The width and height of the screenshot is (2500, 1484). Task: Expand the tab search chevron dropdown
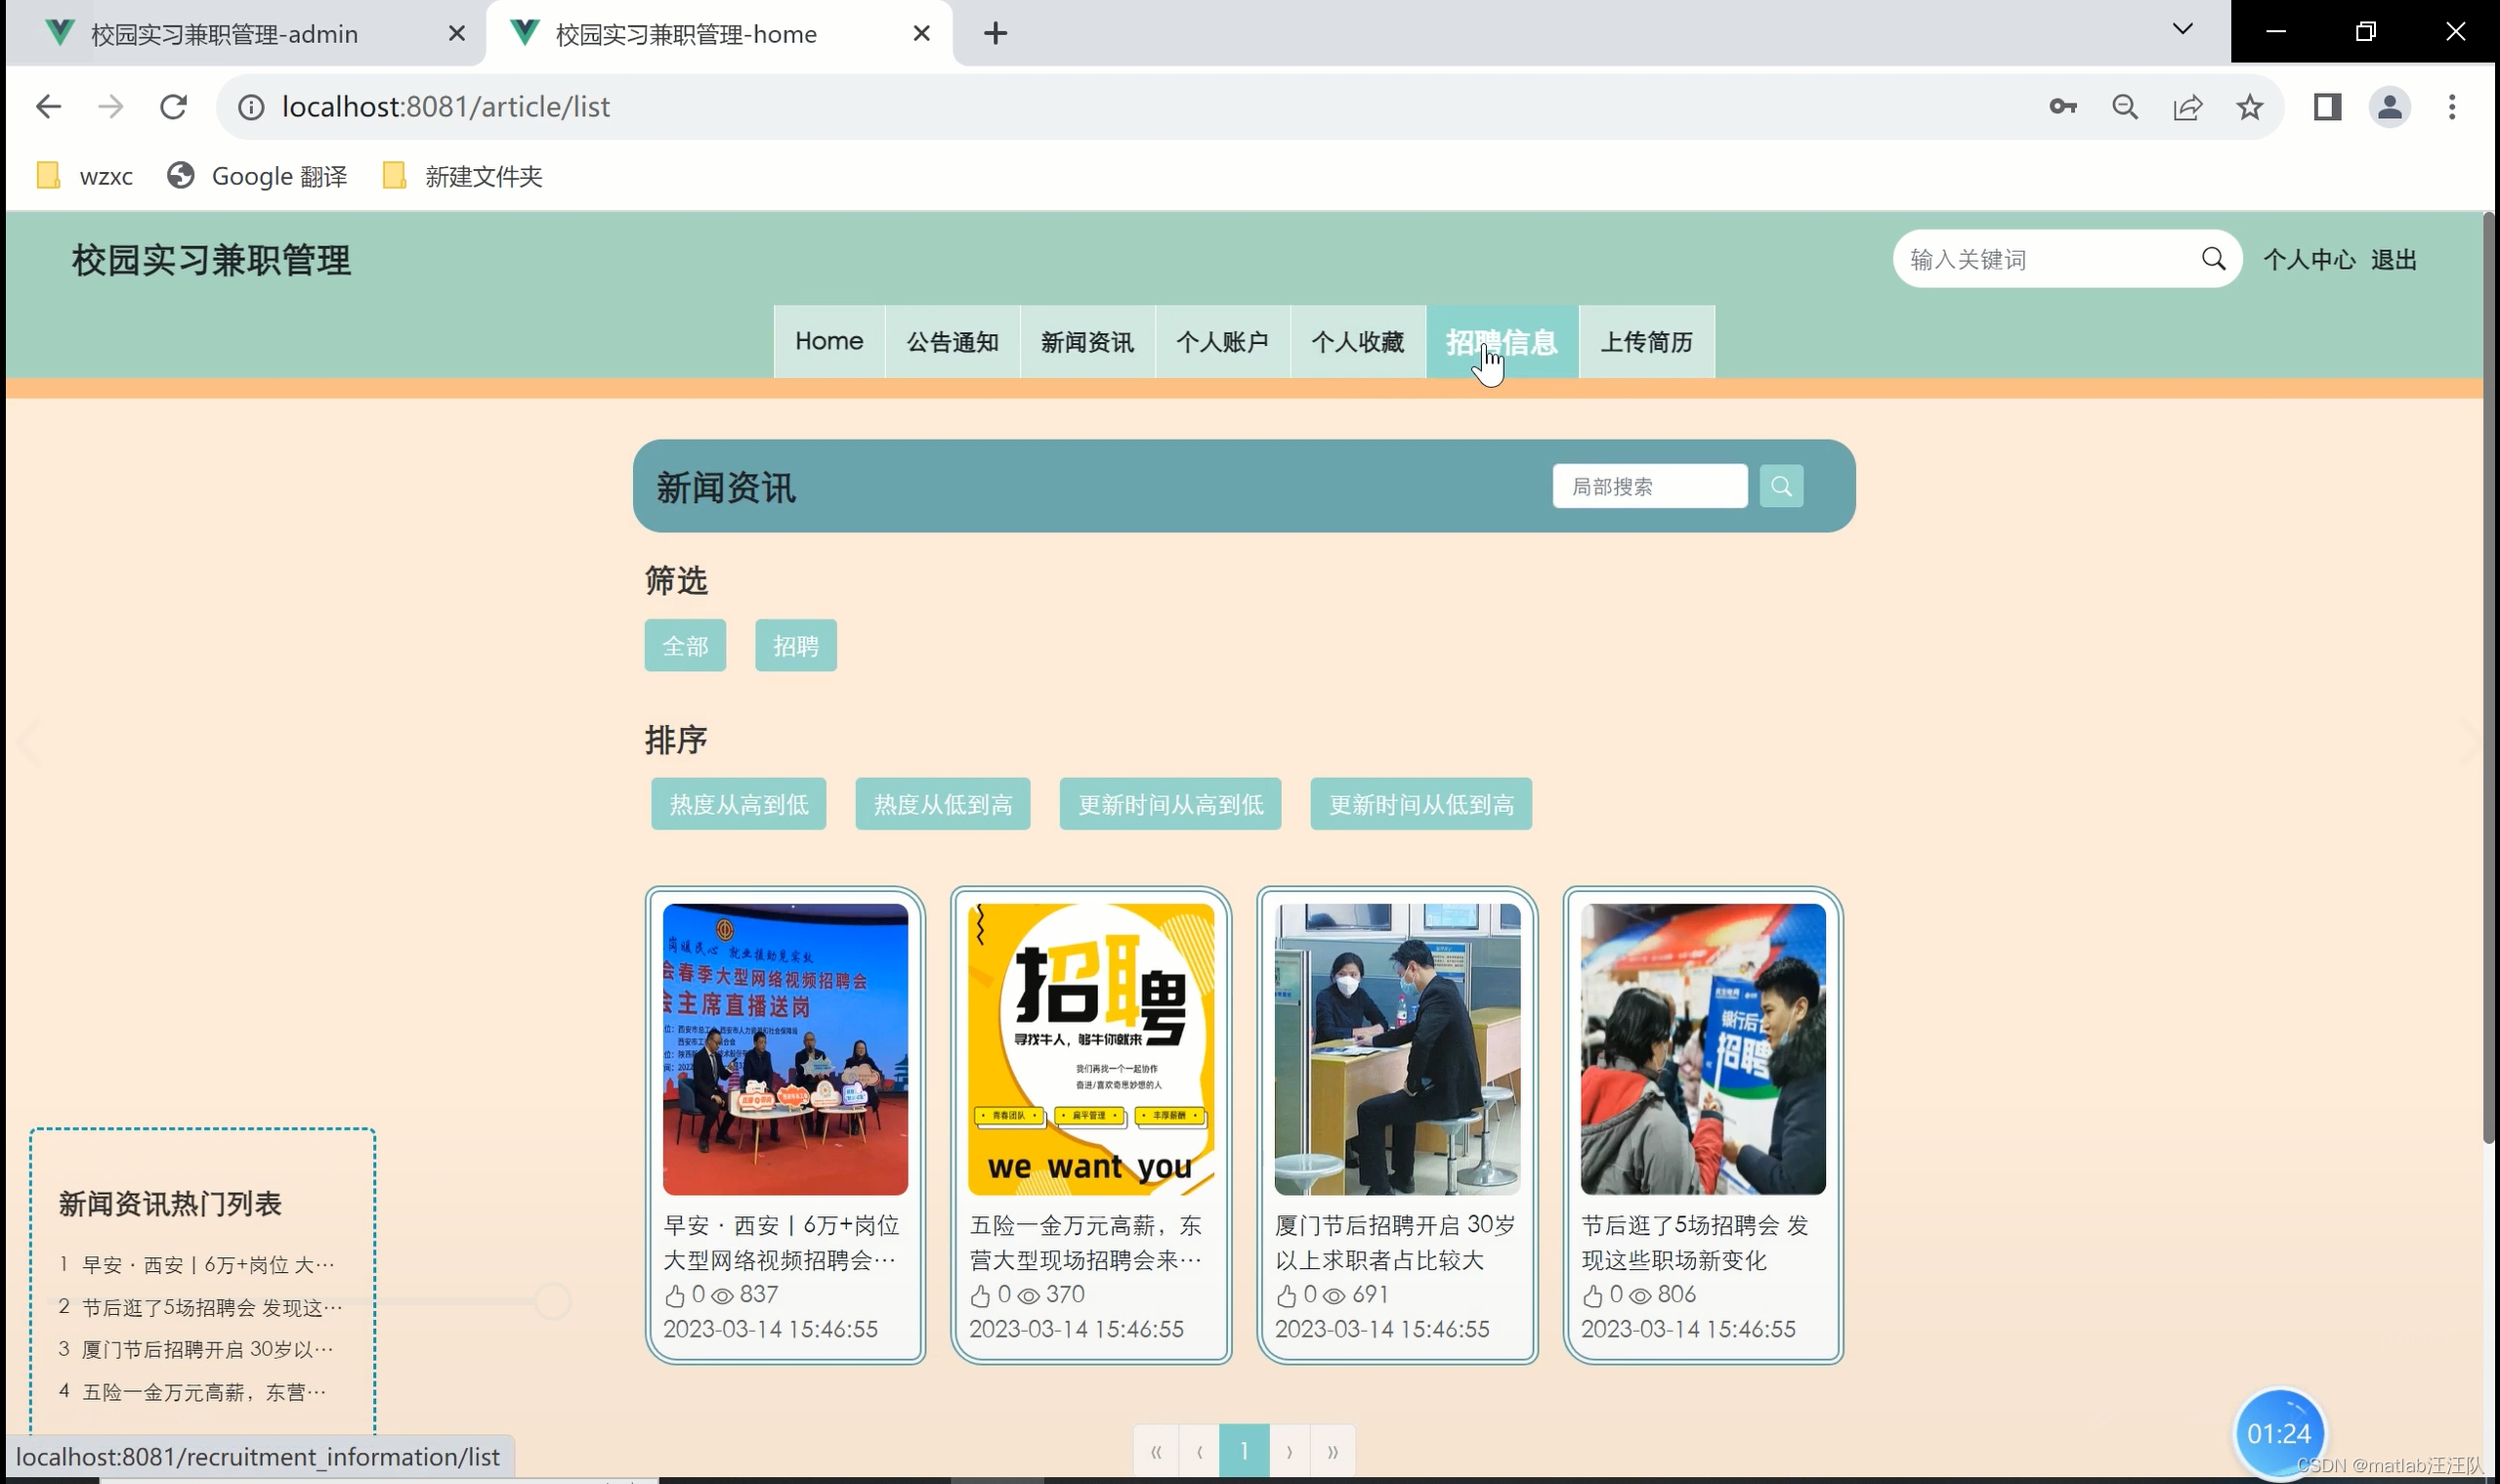[x=2182, y=30]
